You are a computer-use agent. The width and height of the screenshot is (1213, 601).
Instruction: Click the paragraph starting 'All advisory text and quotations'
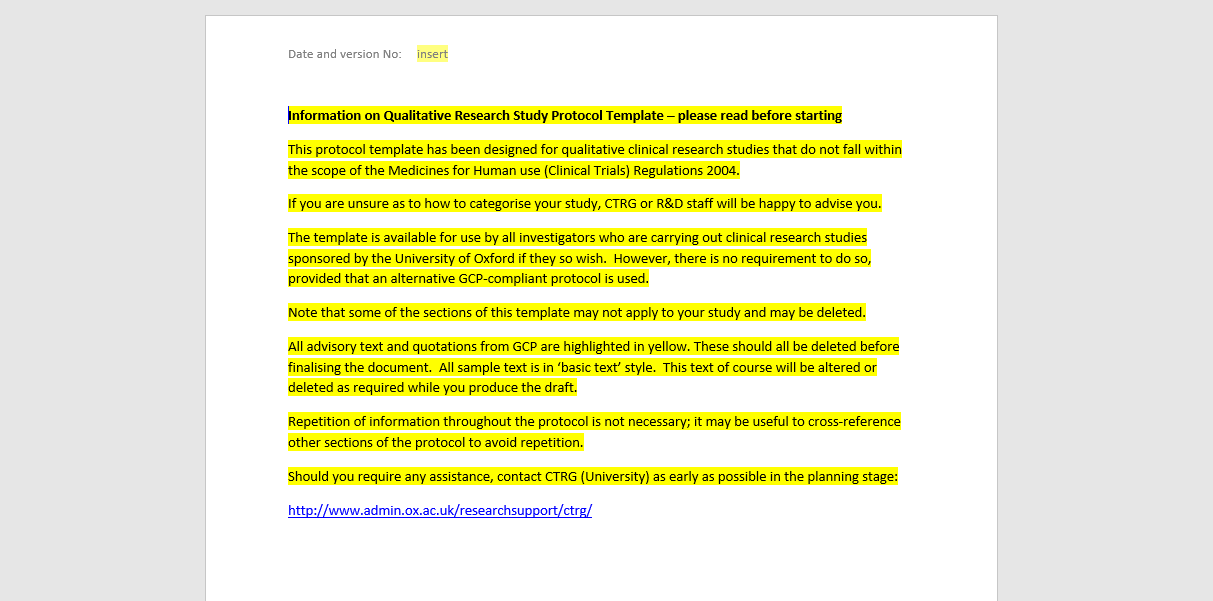click(594, 367)
